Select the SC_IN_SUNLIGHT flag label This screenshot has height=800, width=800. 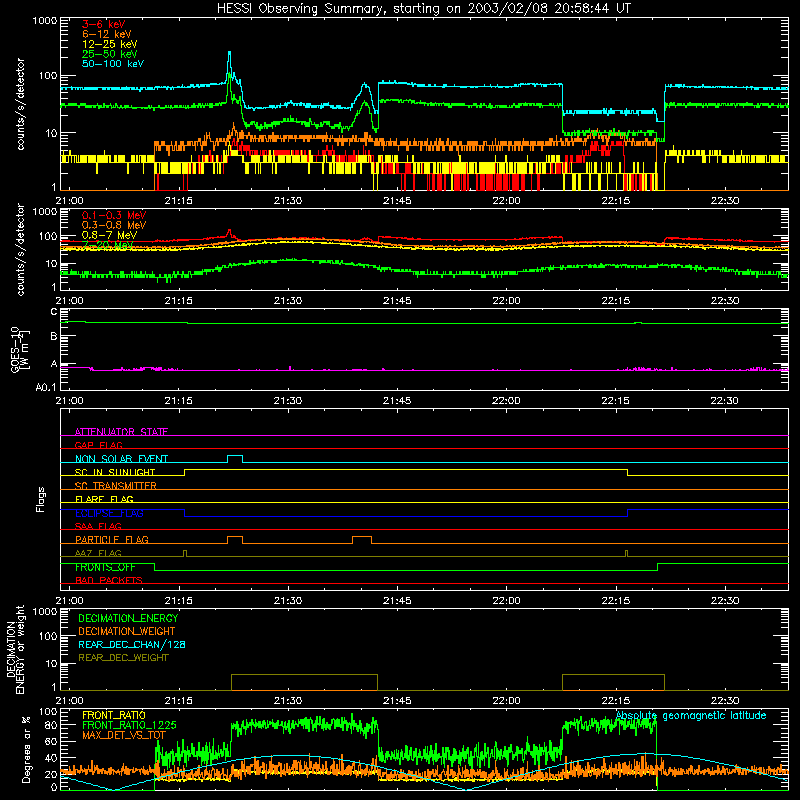pos(115,472)
